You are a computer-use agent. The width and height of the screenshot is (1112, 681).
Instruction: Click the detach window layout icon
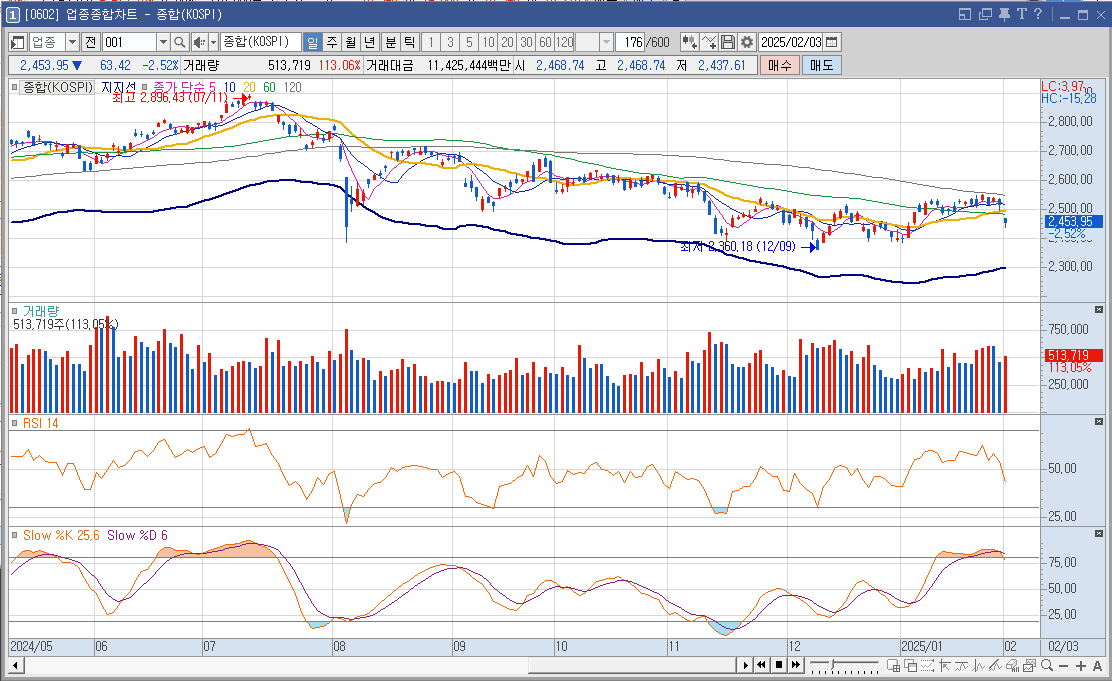coord(965,14)
